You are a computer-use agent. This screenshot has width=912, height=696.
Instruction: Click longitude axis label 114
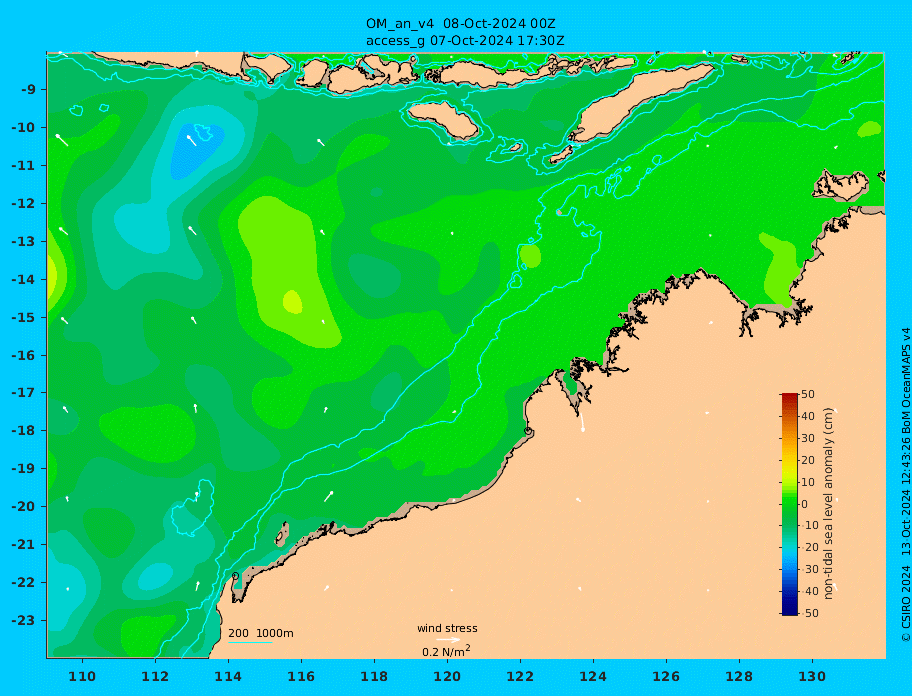229,676
